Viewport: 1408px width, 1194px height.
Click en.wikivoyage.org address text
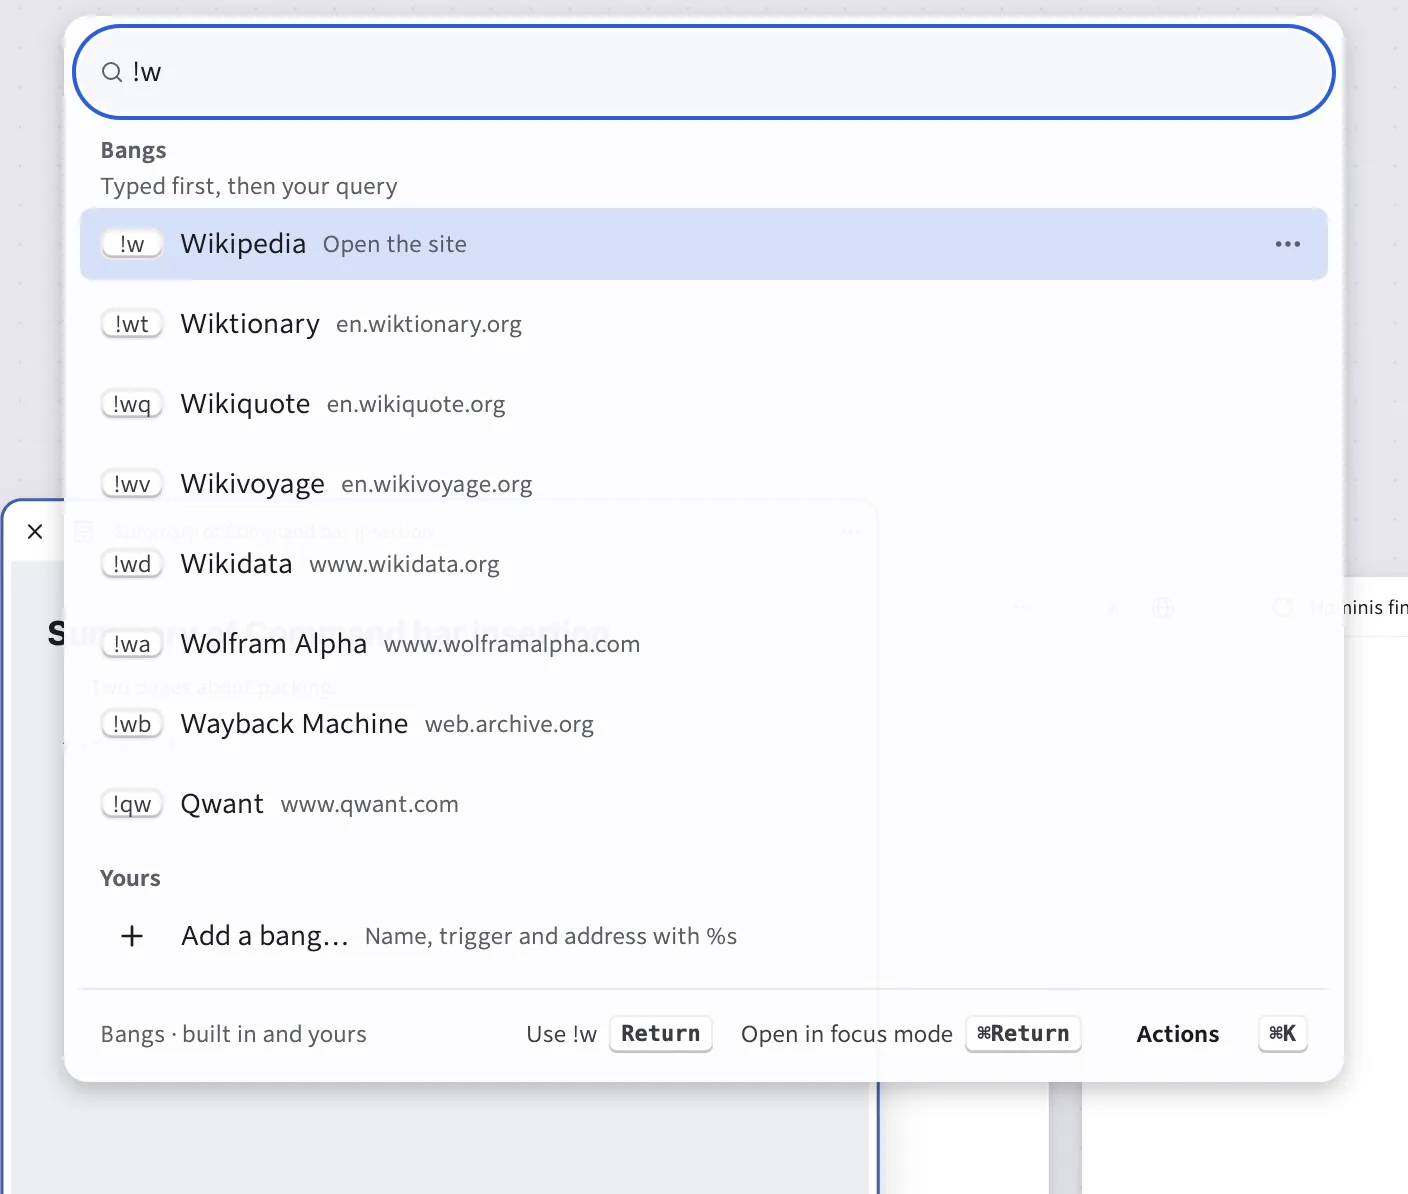pyautogui.click(x=437, y=484)
